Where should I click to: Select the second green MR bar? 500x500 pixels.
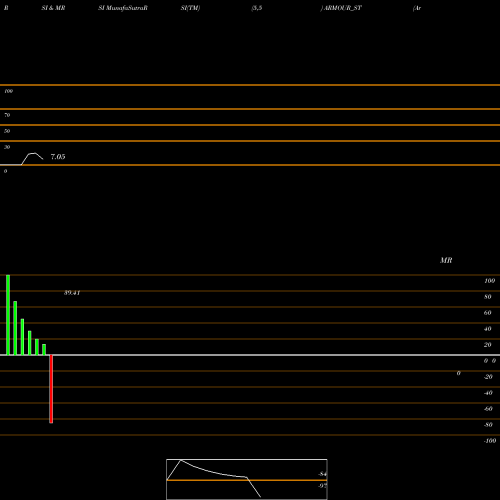(15, 328)
